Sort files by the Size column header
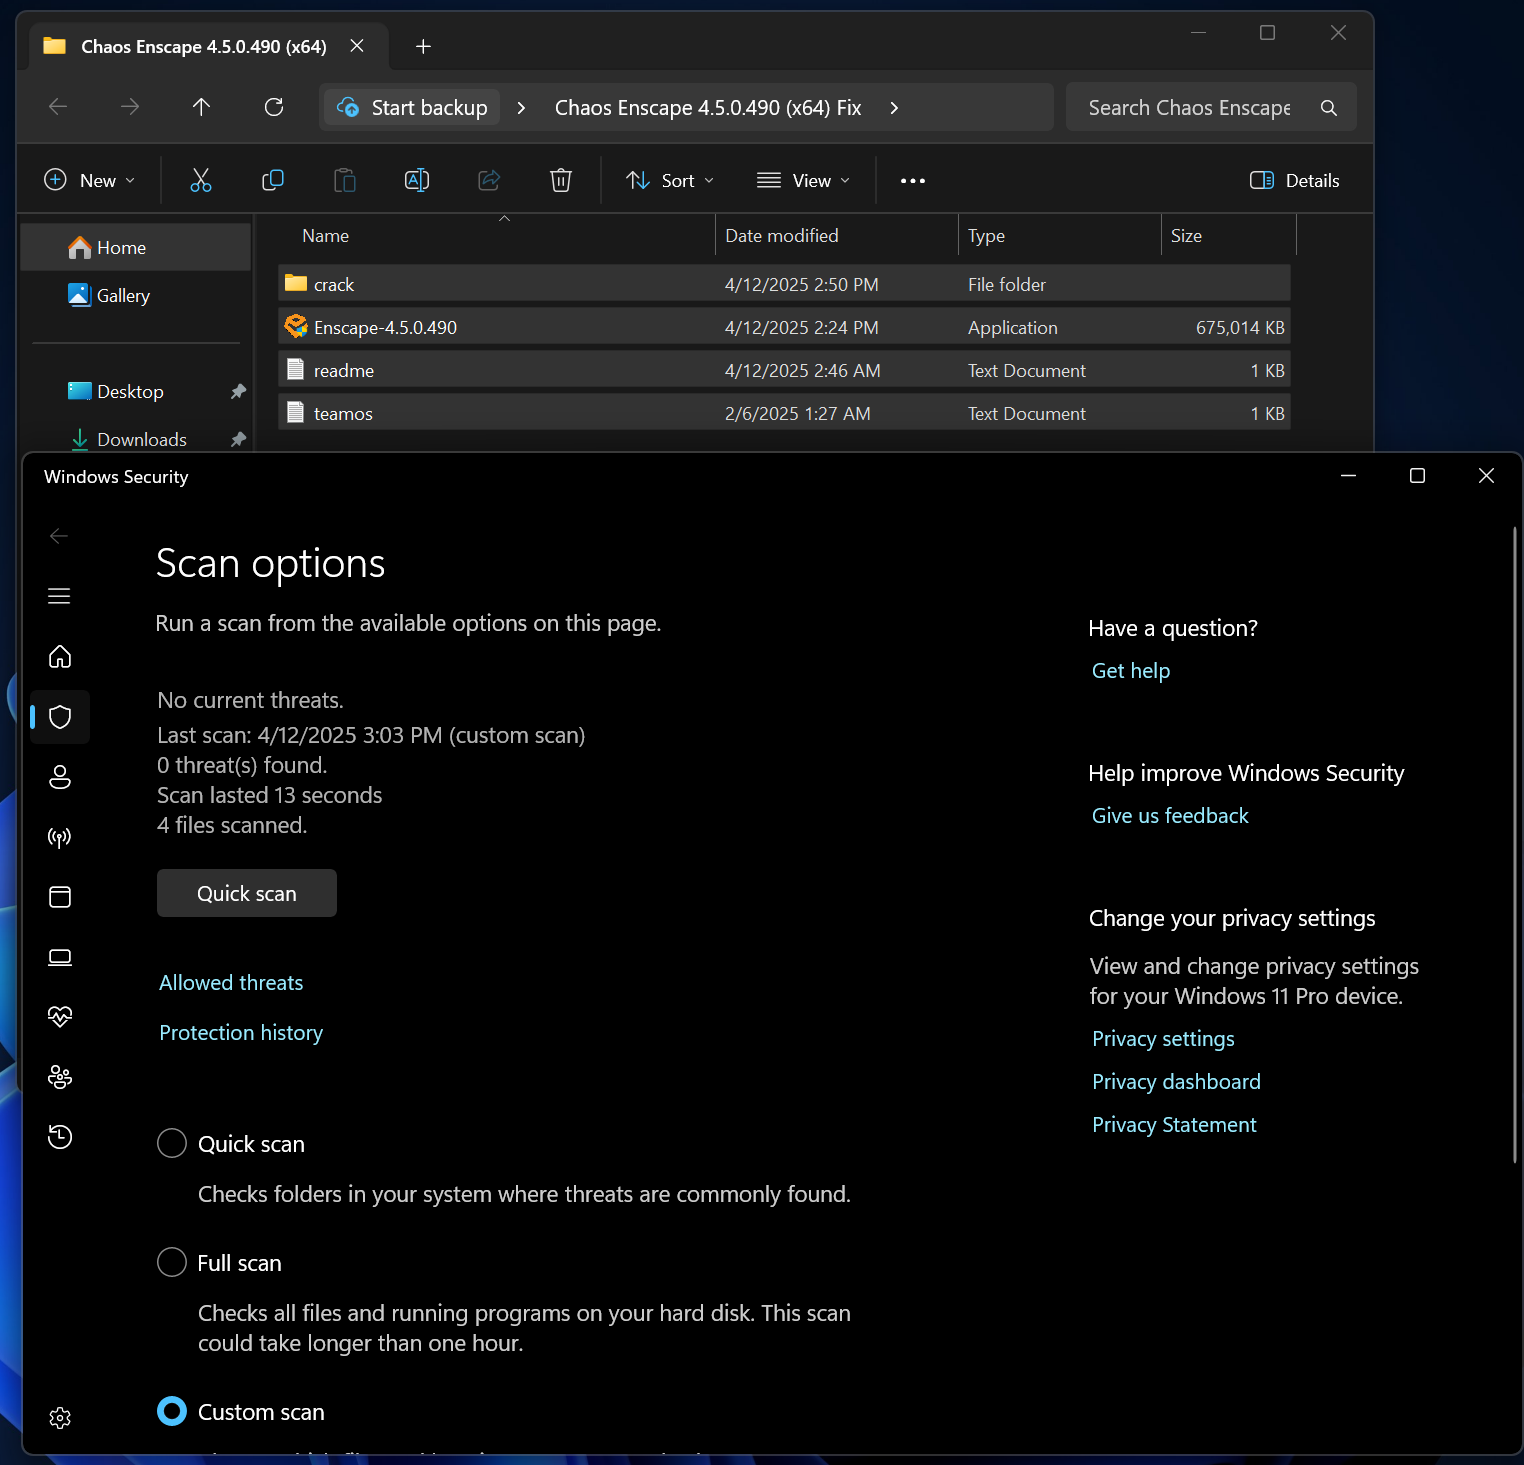 (1186, 236)
